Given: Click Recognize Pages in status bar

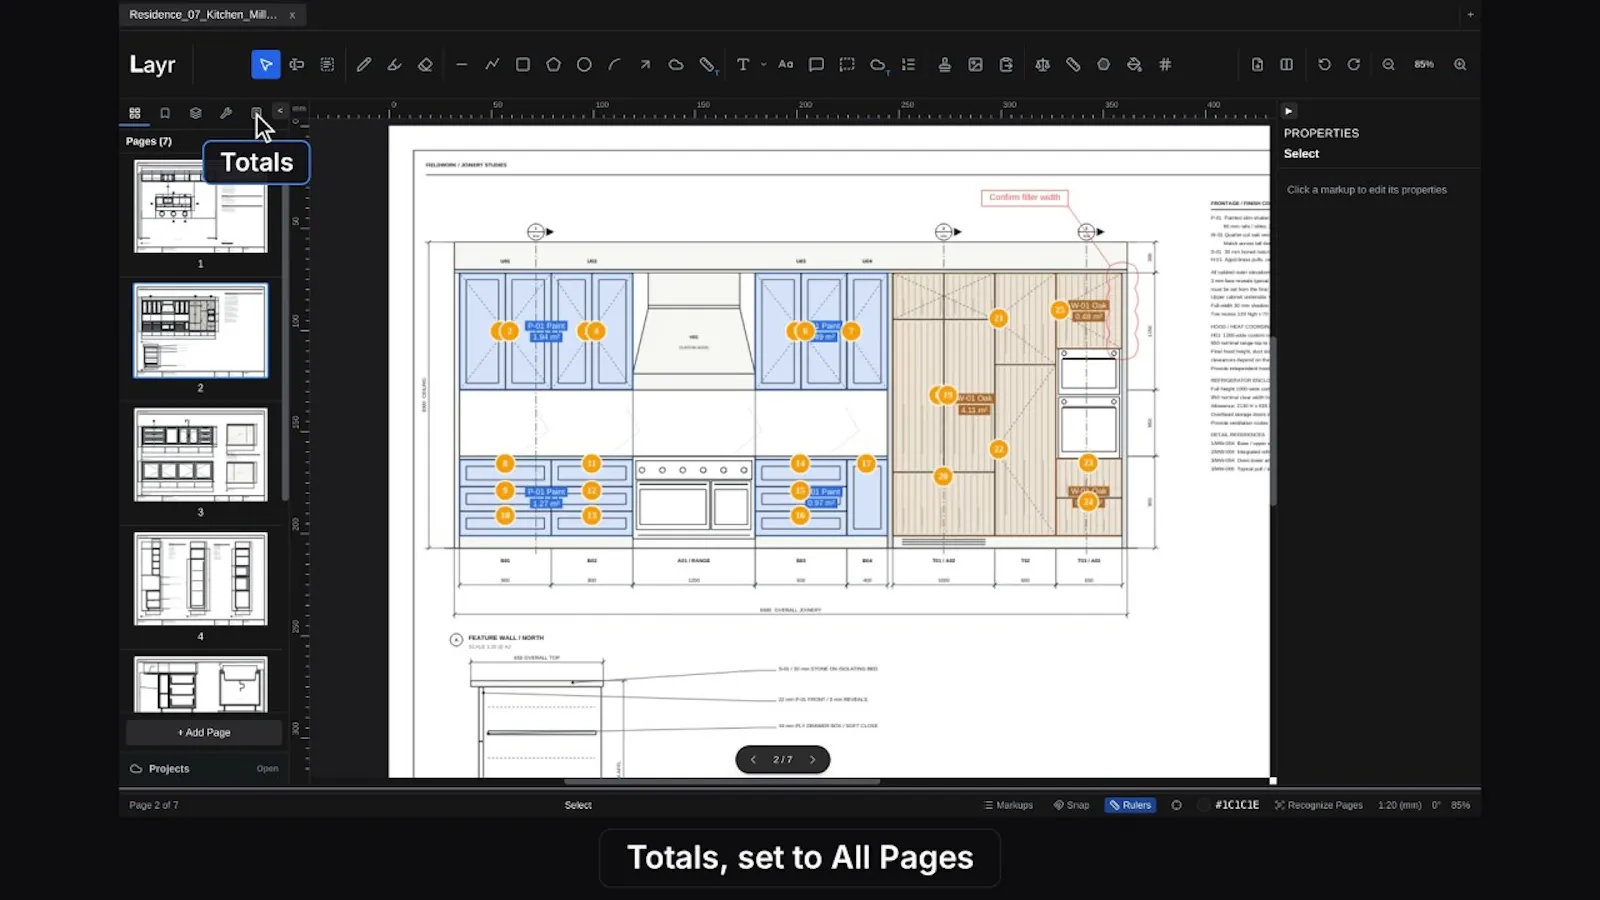Looking at the screenshot, I should point(1318,805).
